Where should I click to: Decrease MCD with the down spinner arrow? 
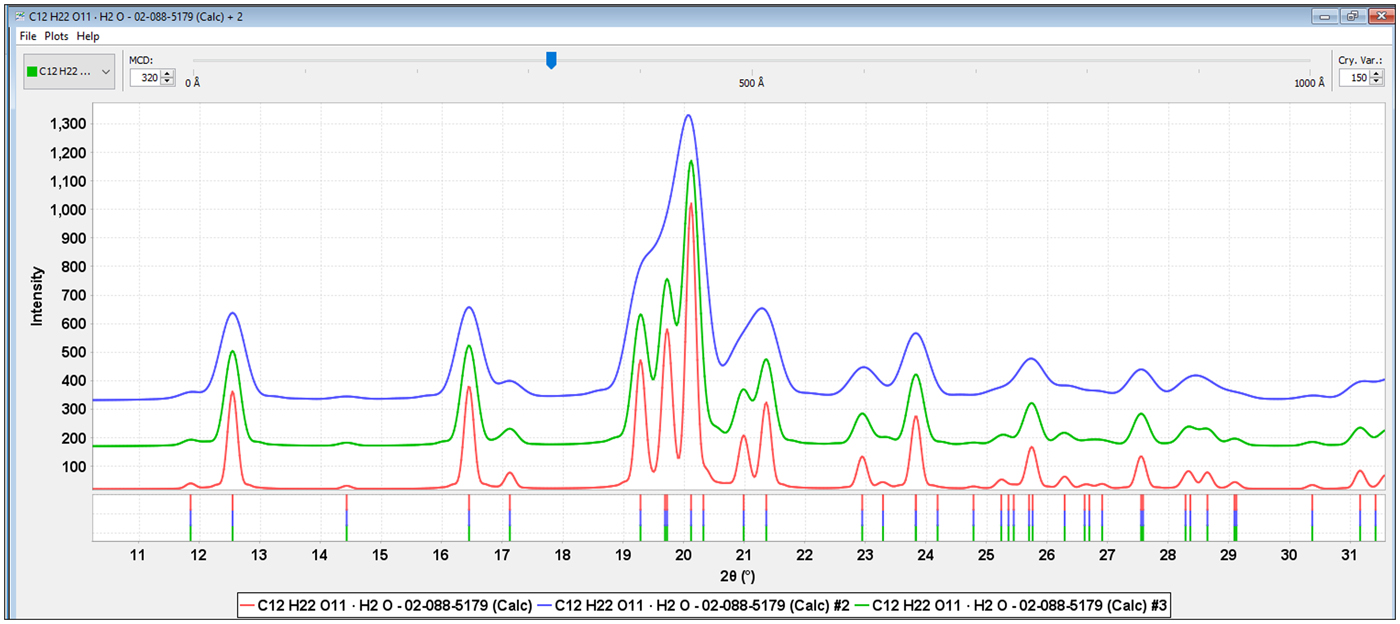coord(168,81)
